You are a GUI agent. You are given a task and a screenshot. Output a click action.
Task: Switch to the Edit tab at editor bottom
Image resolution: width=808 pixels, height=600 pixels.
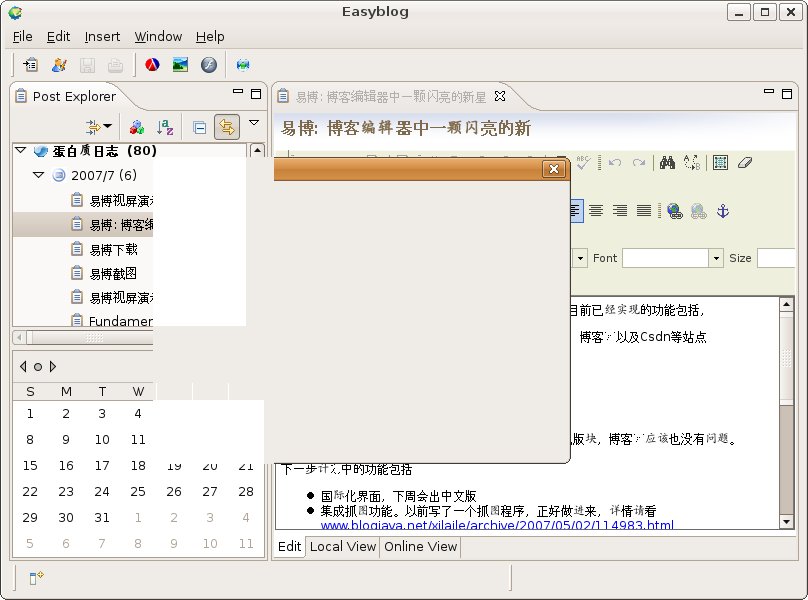point(289,546)
